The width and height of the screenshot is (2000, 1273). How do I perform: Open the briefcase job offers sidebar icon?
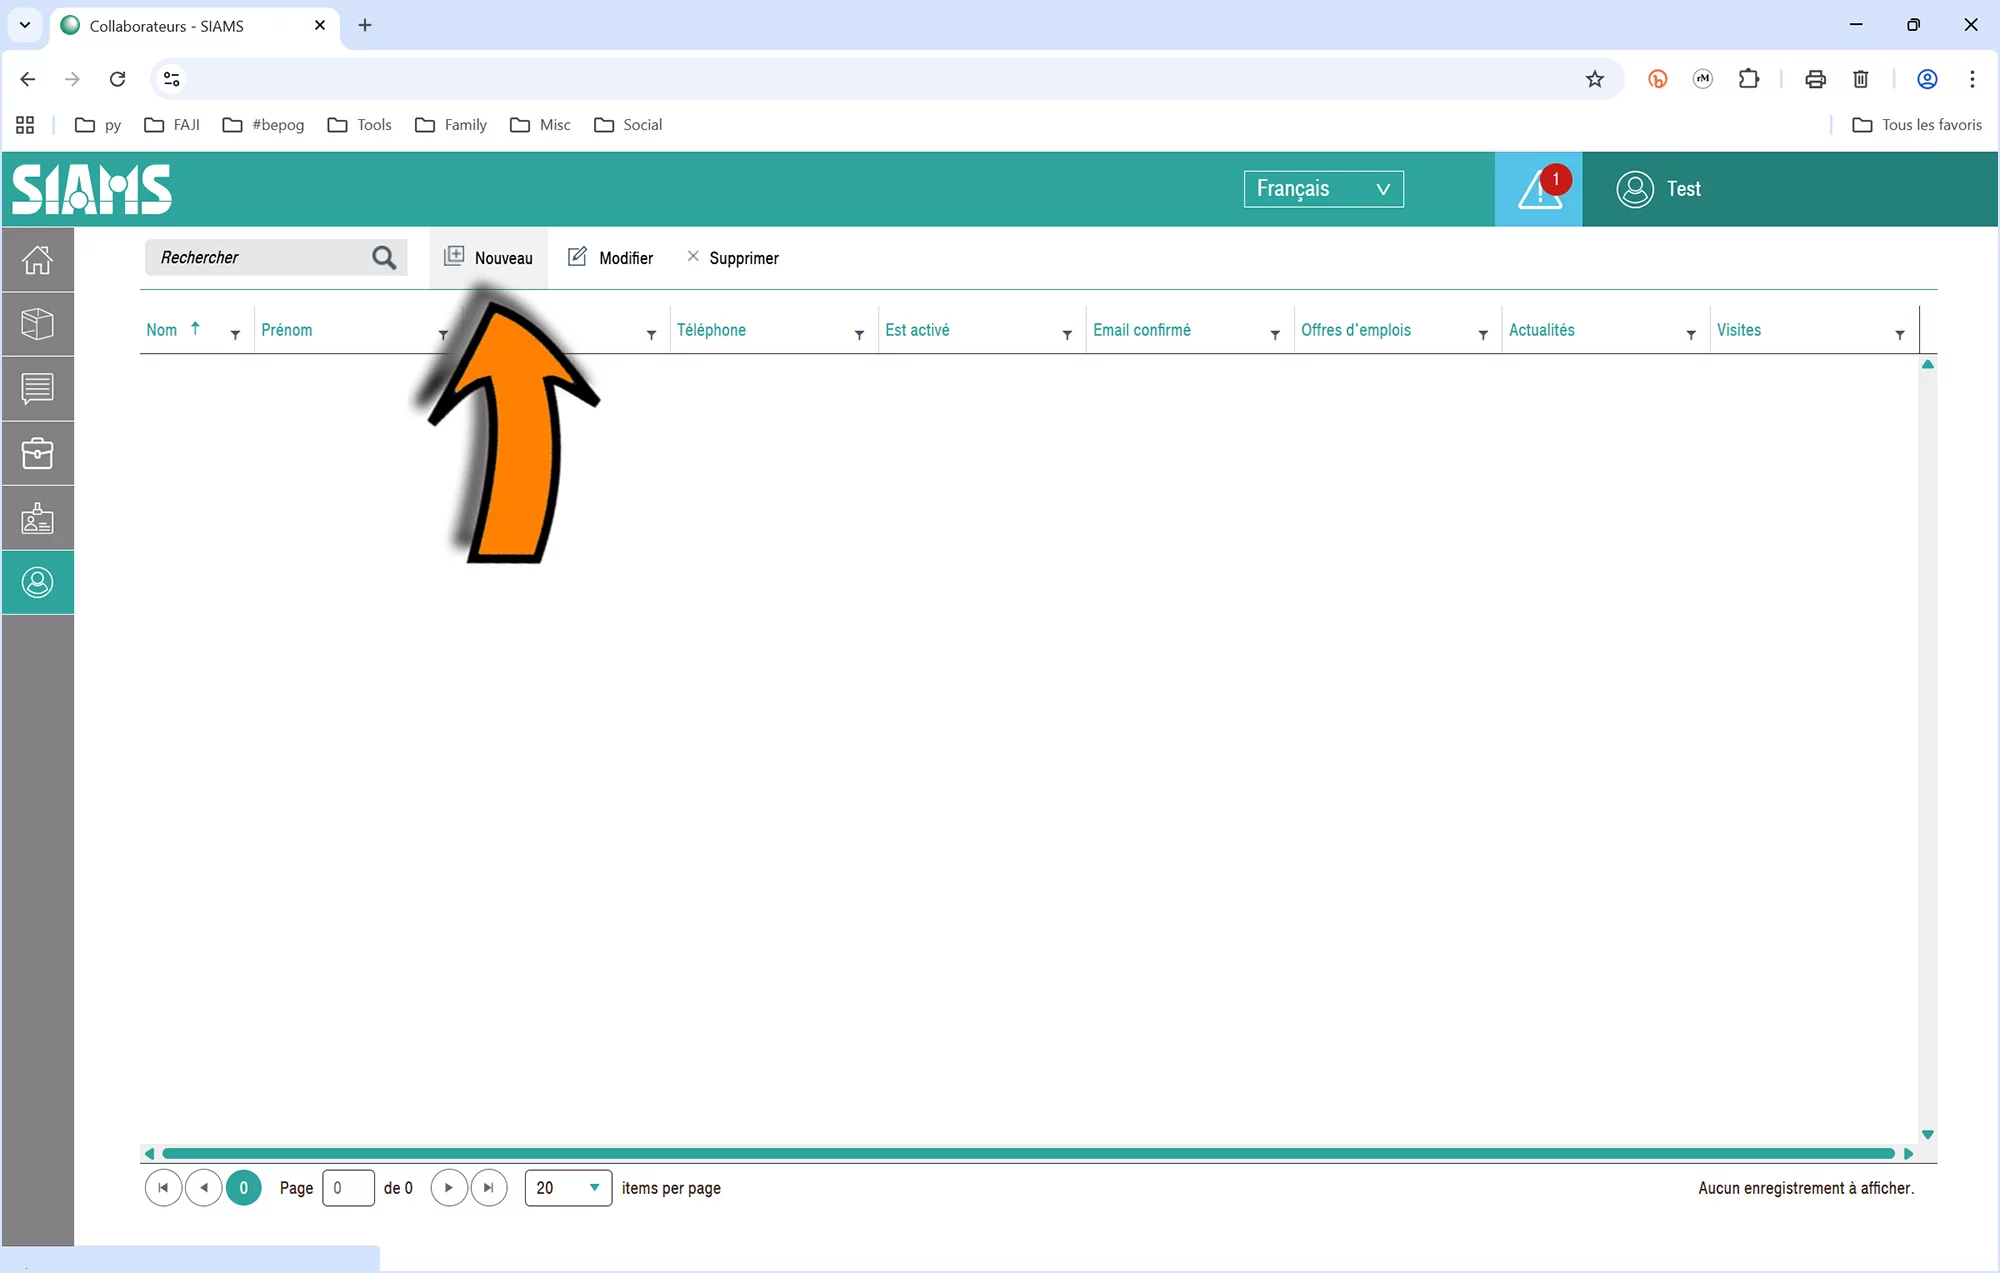pyautogui.click(x=37, y=453)
